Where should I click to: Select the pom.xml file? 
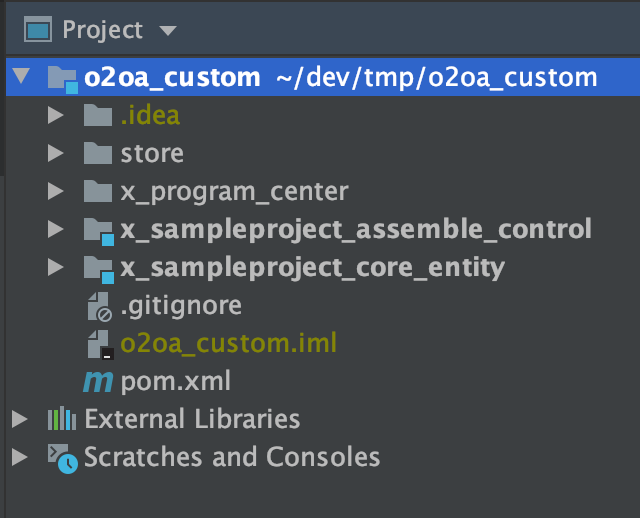pyautogui.click(x=176, y=381)
